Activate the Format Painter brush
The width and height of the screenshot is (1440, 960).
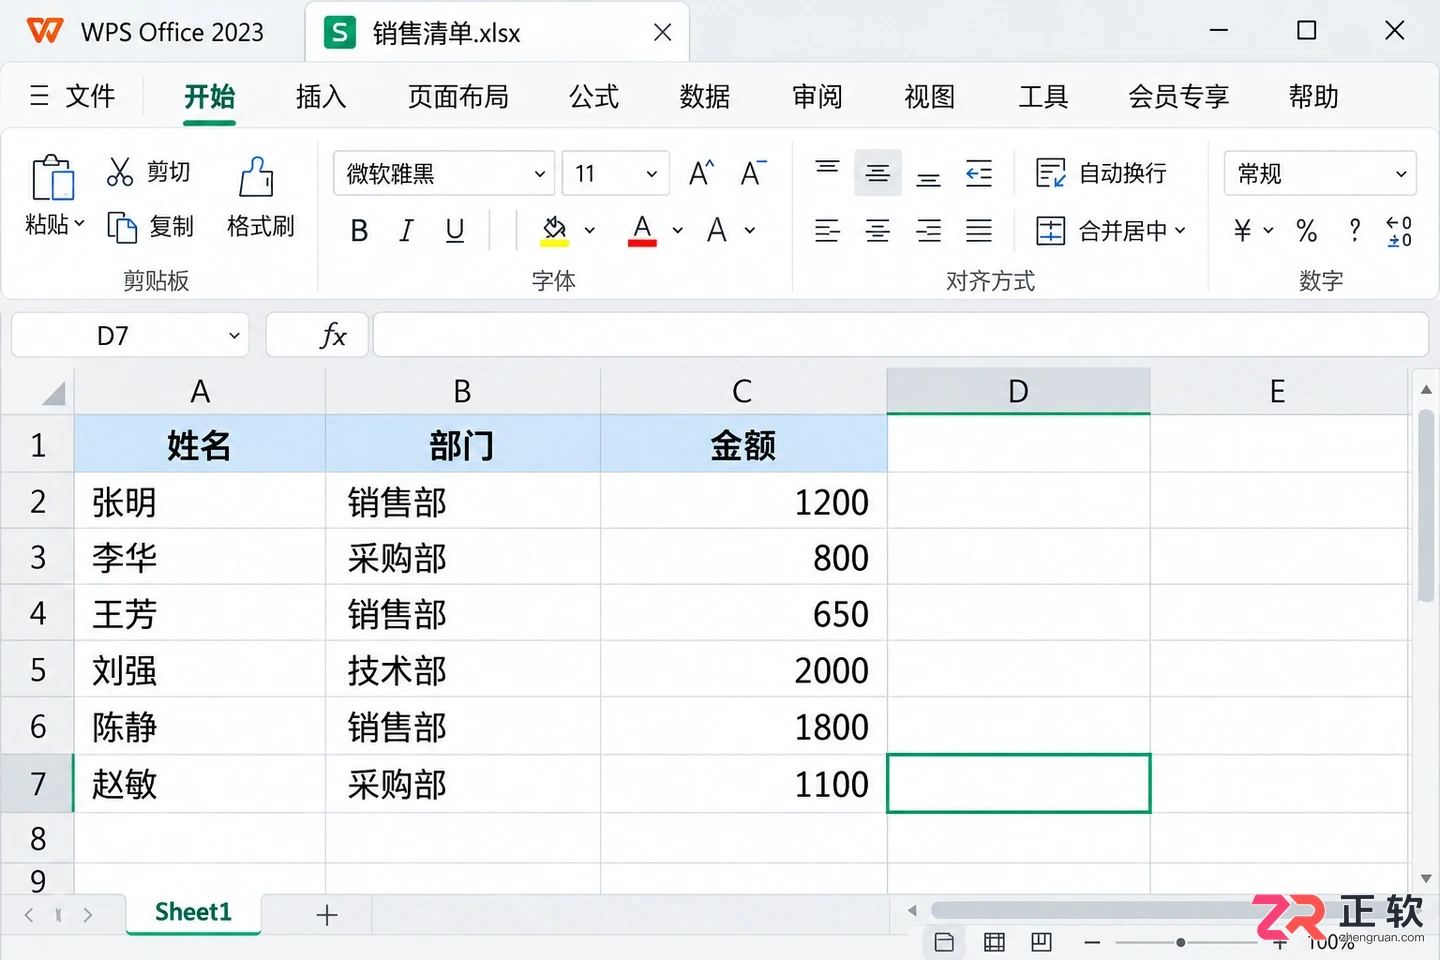256,177
